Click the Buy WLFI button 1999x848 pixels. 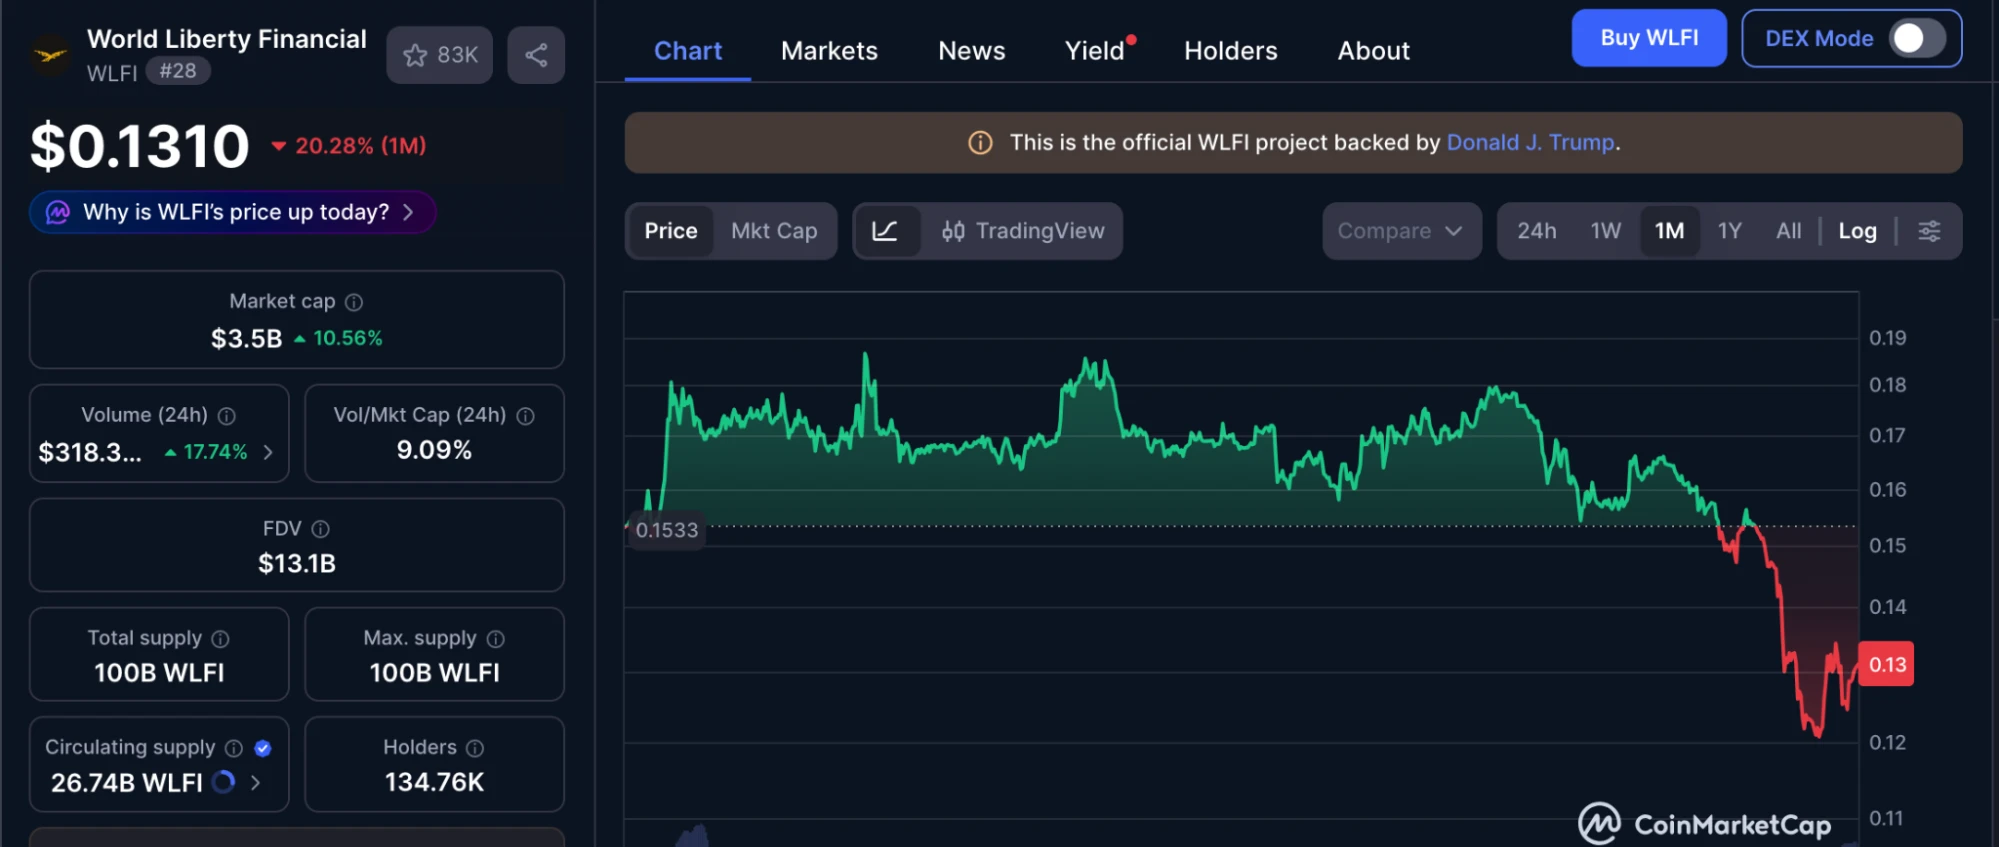[1648, 38]
